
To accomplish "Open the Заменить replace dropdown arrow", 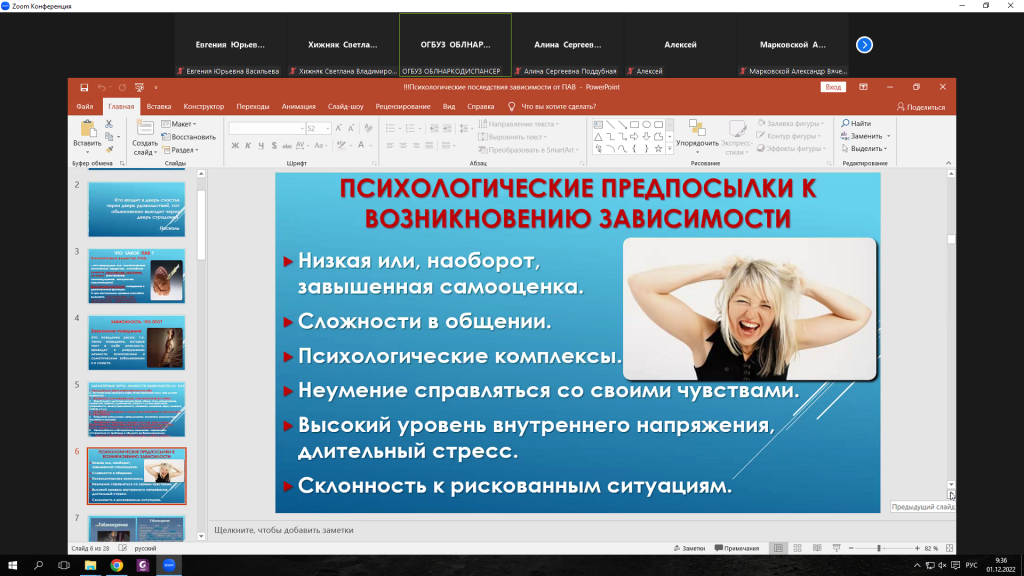I will click(888, 136).
